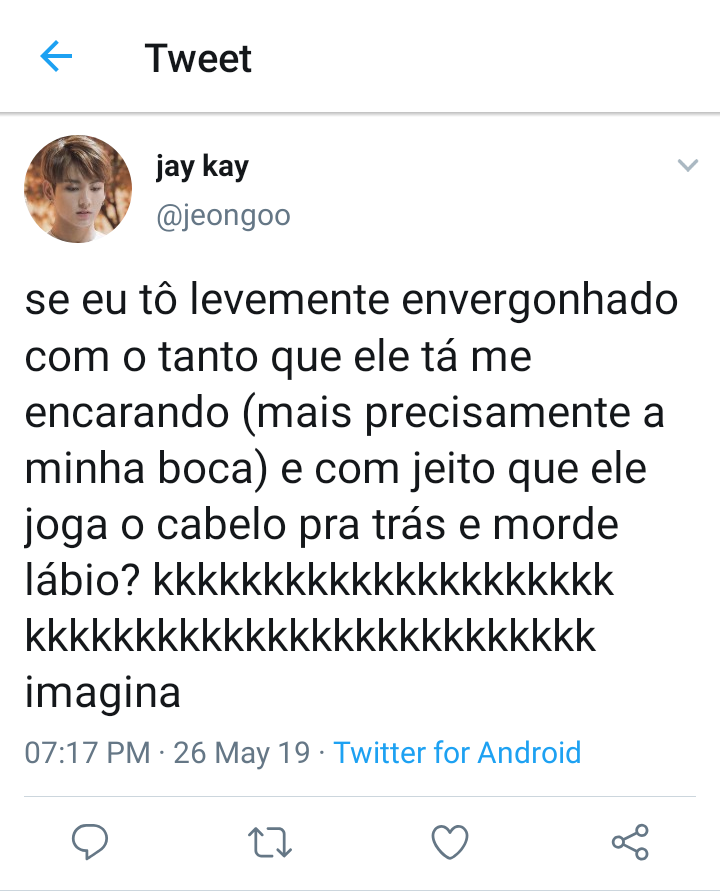The height and width of the screenshot is (895, 720).
Task: Tap the 26 May 19 date
Action: [242, 752]
